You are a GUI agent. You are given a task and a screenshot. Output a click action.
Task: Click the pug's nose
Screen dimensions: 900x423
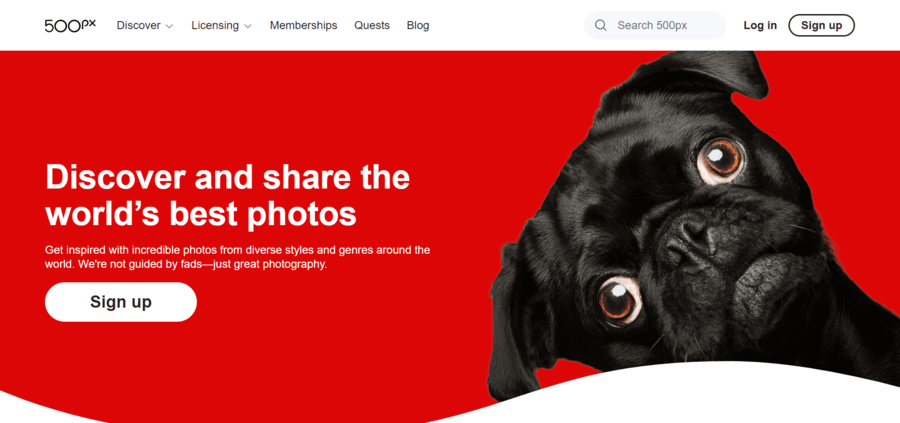pyautogui.click(x=690, y=242)
